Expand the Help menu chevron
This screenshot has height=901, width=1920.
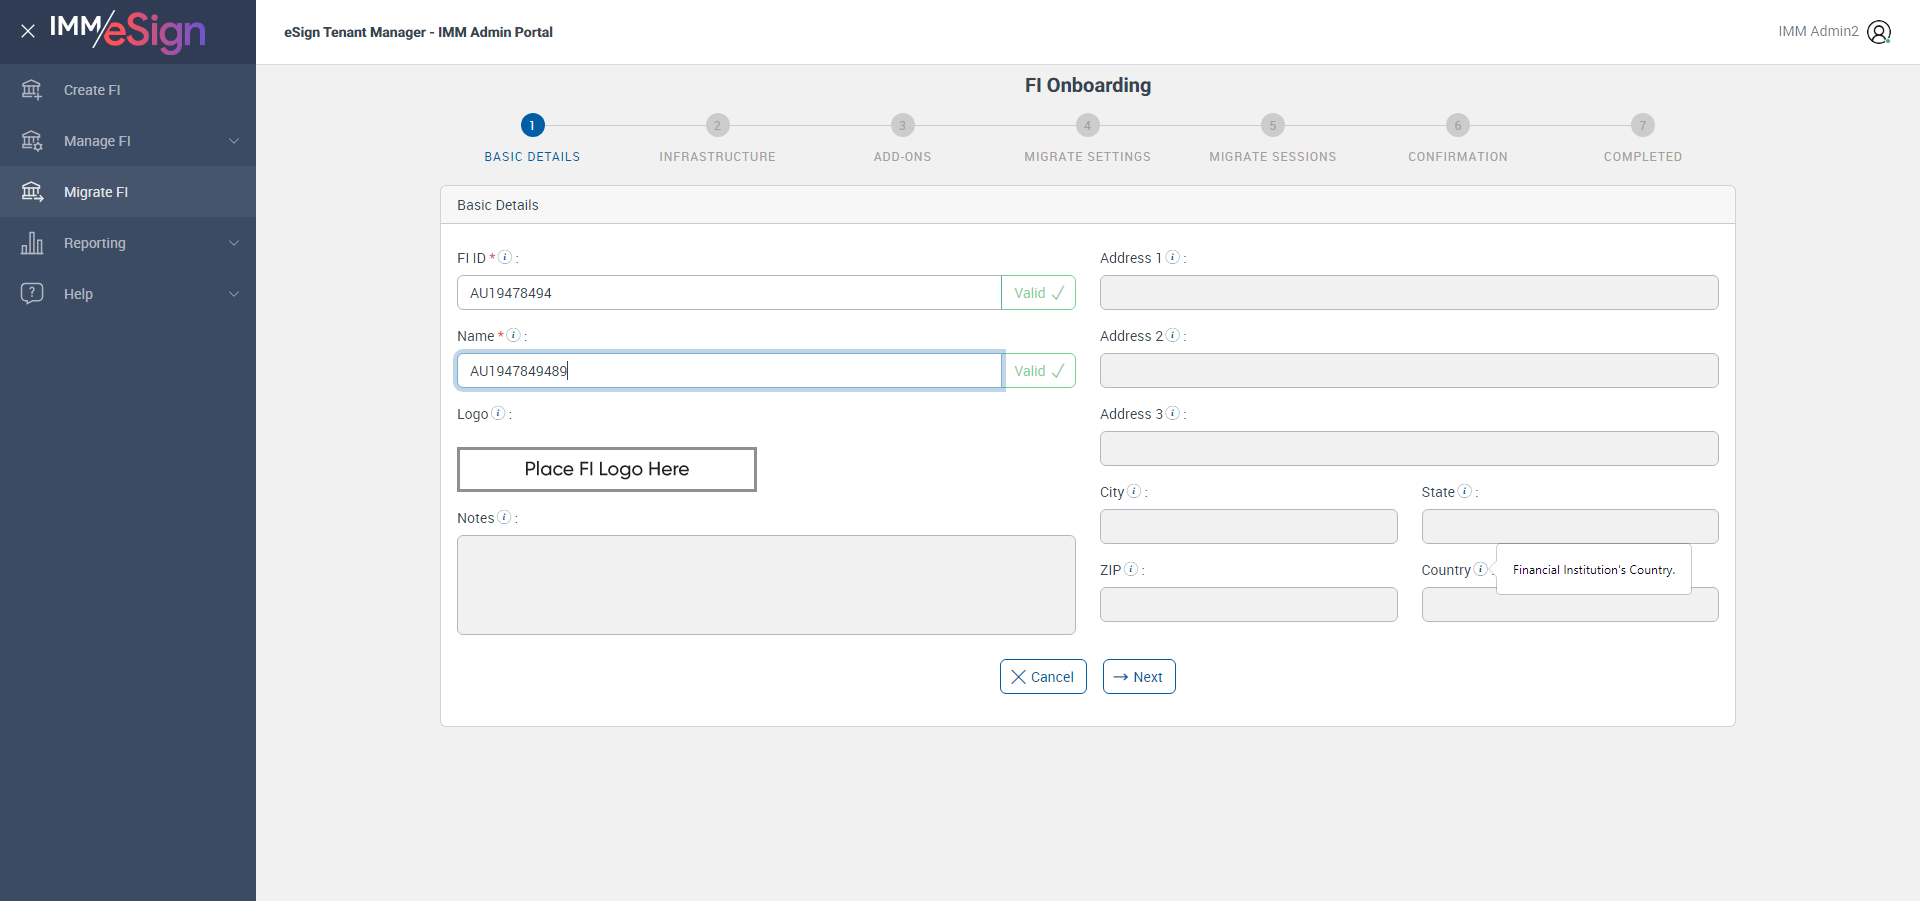234,294
